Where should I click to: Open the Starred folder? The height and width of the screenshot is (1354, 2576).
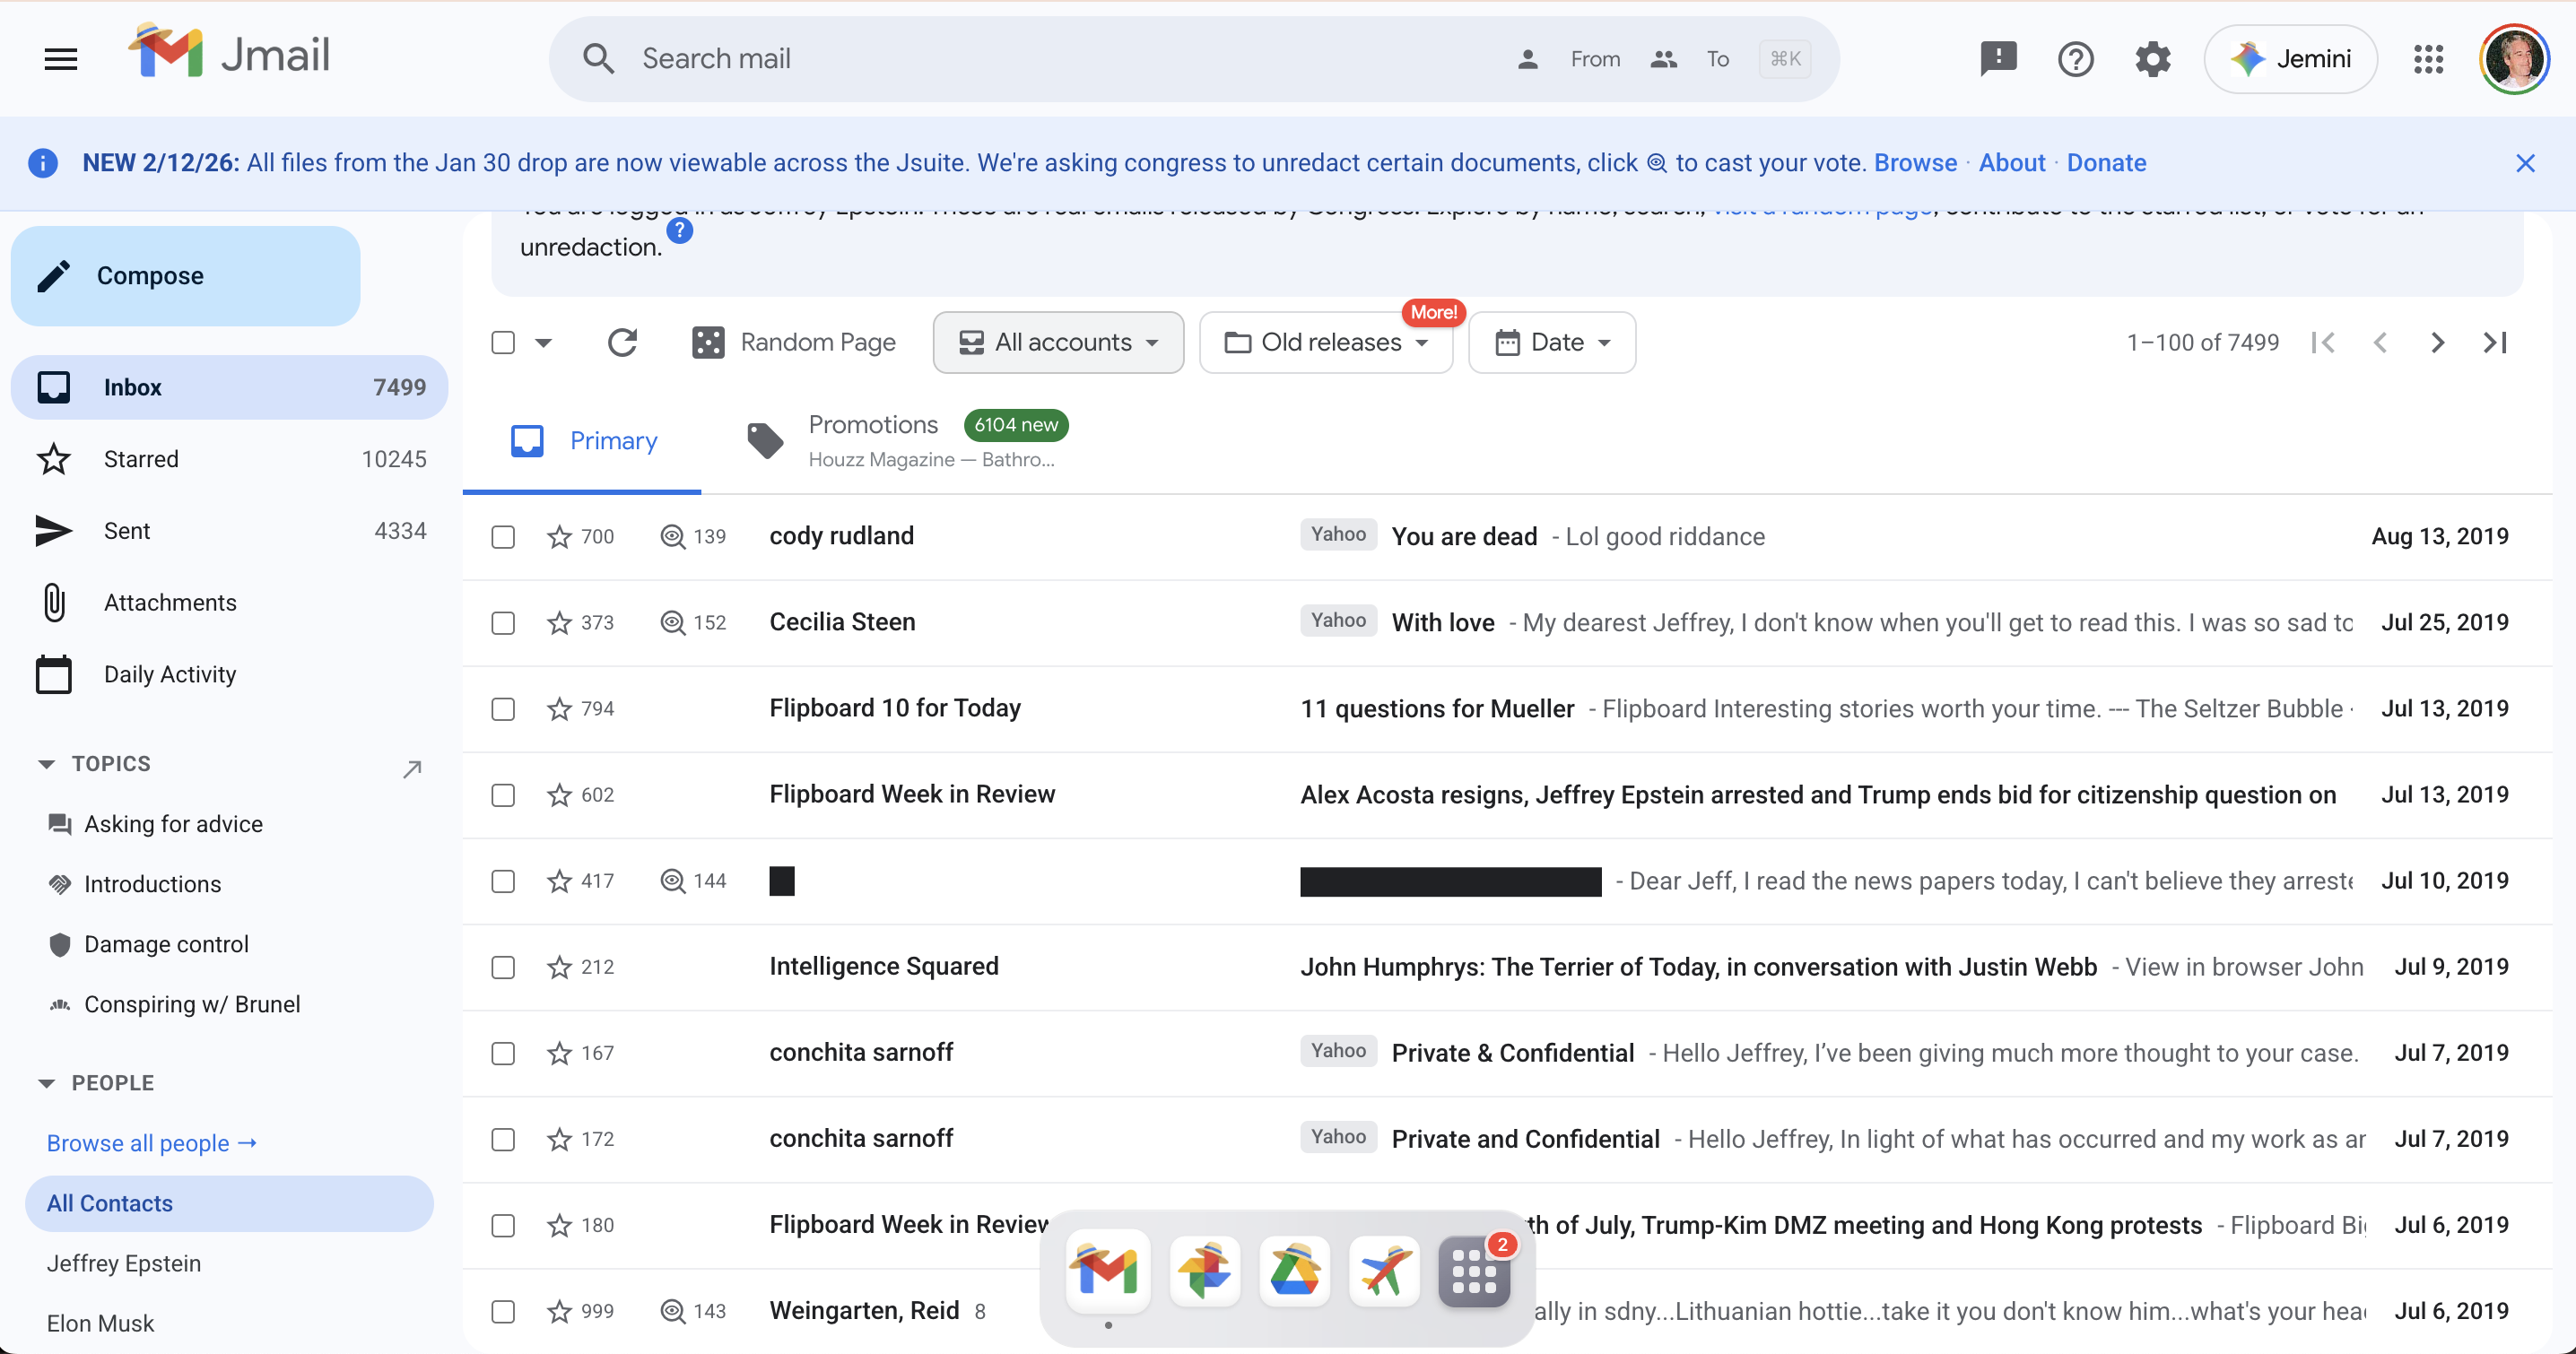click(141, 459)
